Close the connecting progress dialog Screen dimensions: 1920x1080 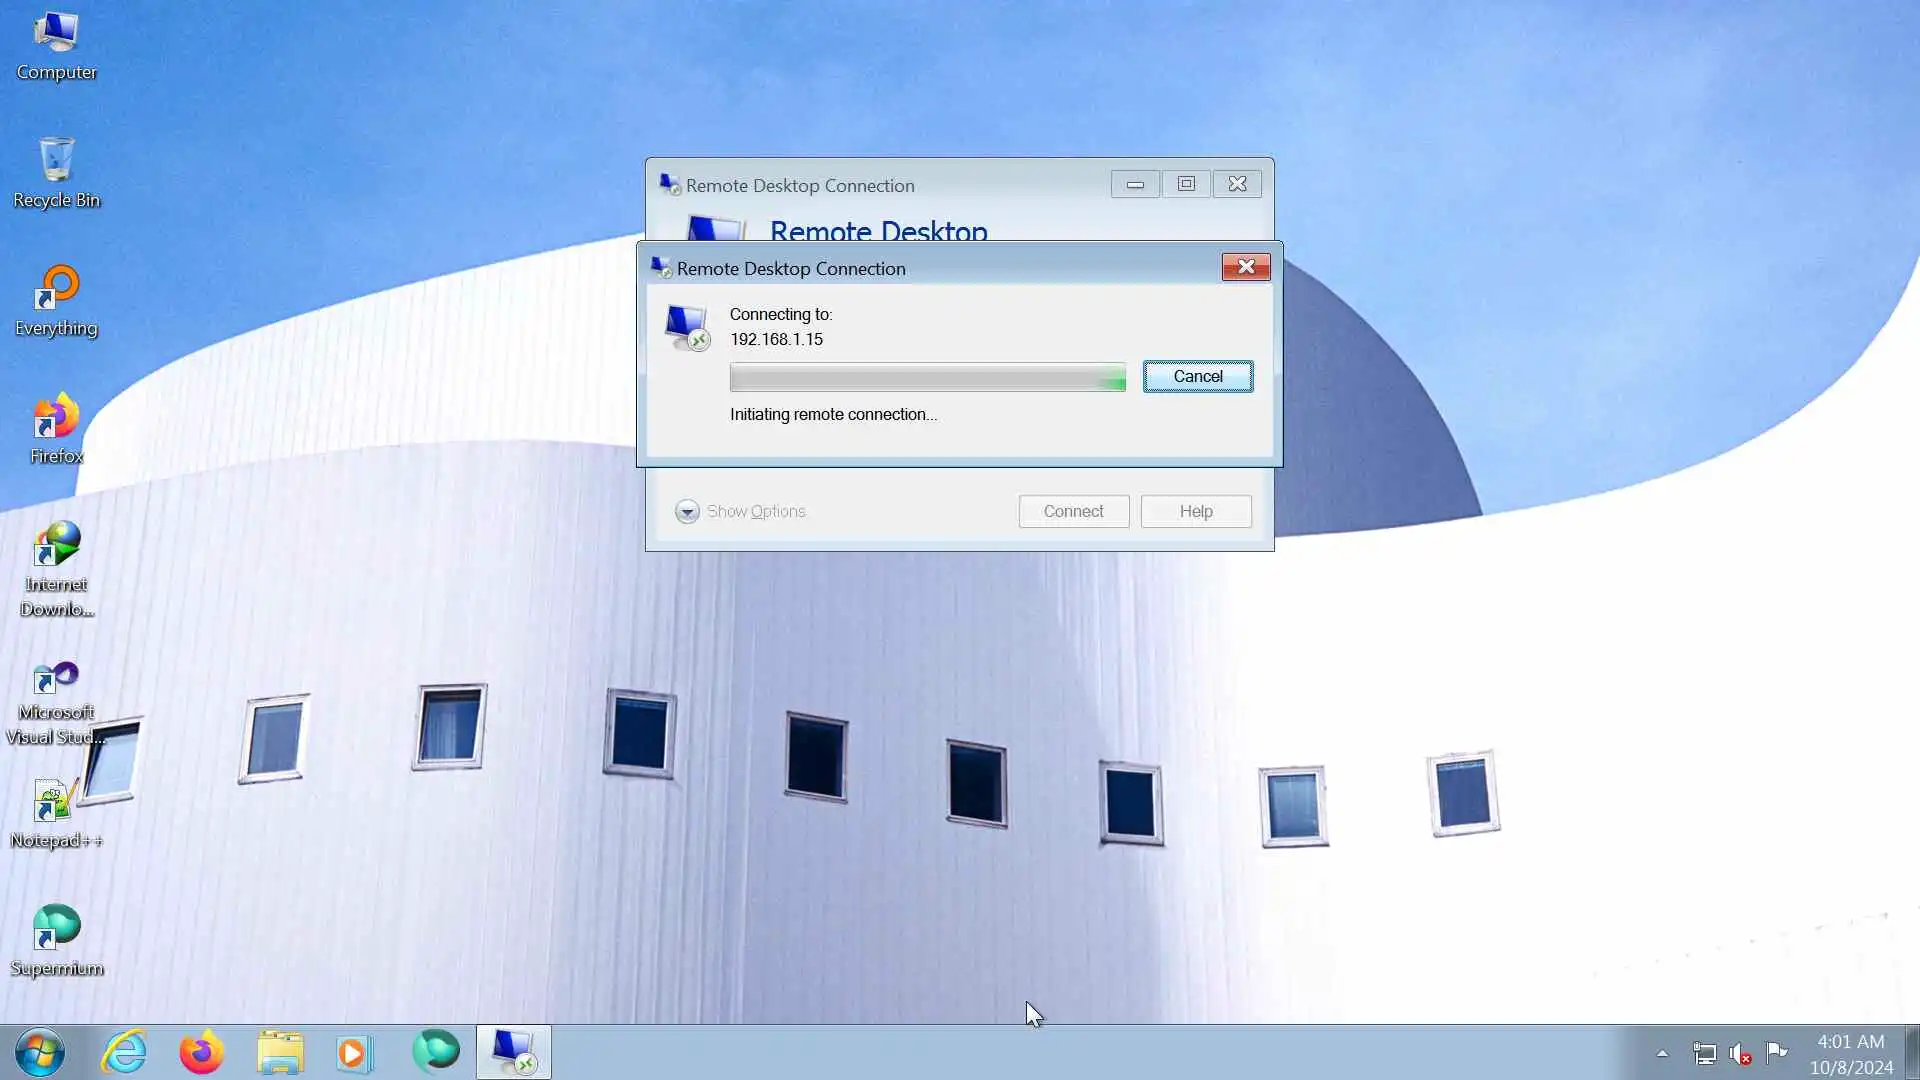pyautogui.click(x=1245, y=267)
